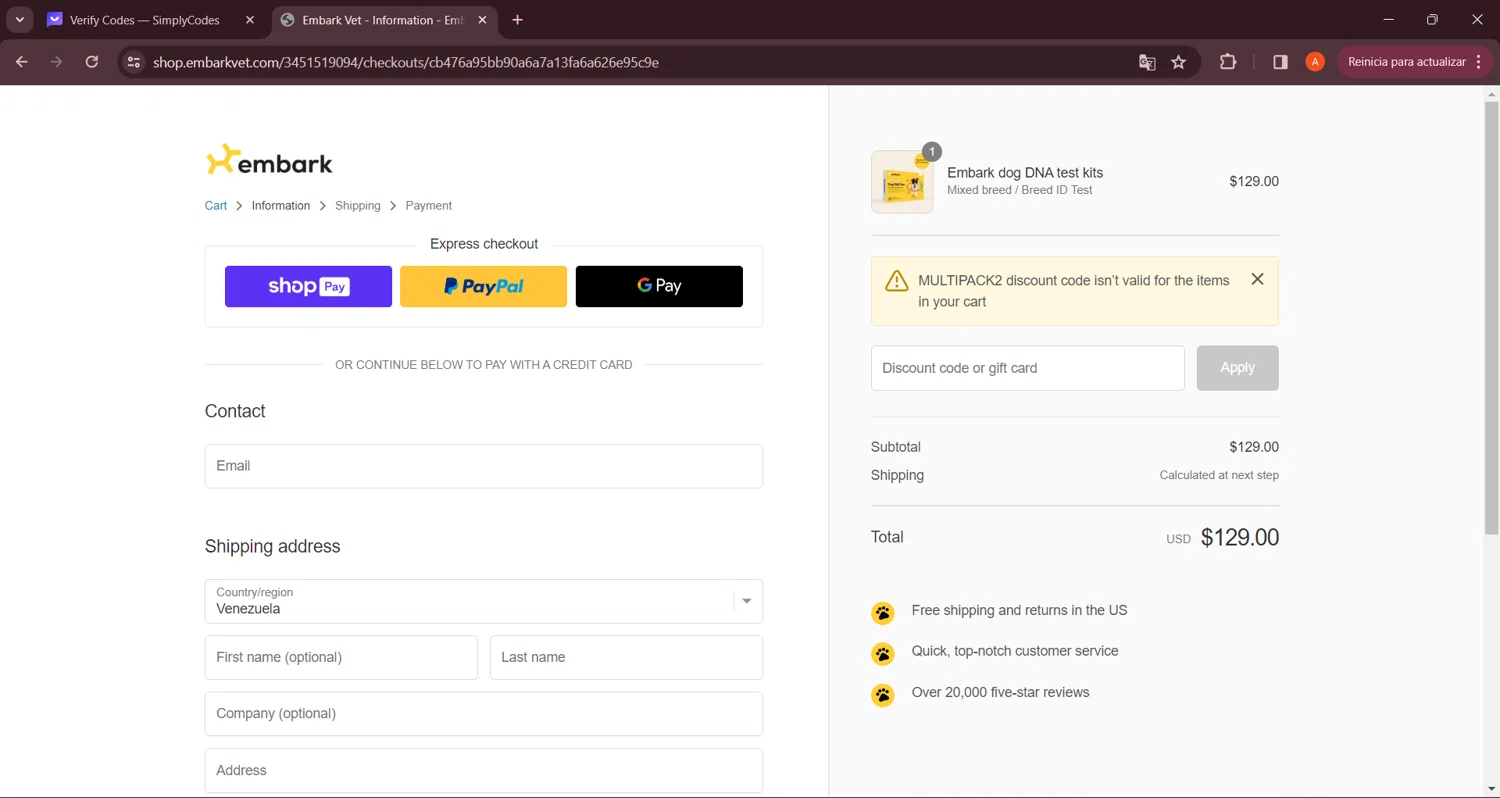
Task: Pay with G Pay button
Action: pyautogui.click(x=659, y=286)
